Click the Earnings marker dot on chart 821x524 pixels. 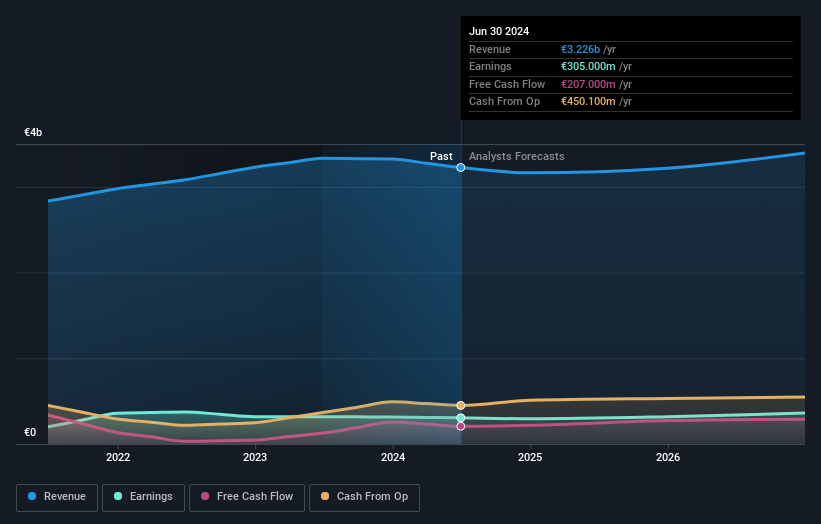(461, 418)
